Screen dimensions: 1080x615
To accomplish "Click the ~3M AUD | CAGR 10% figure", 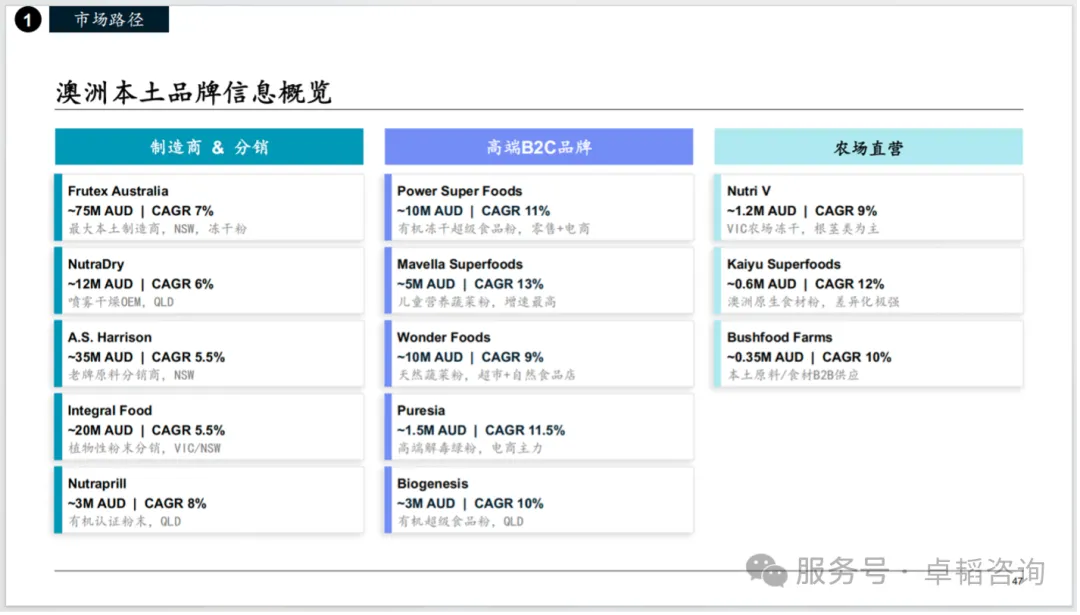I will [x=470, y=503].
